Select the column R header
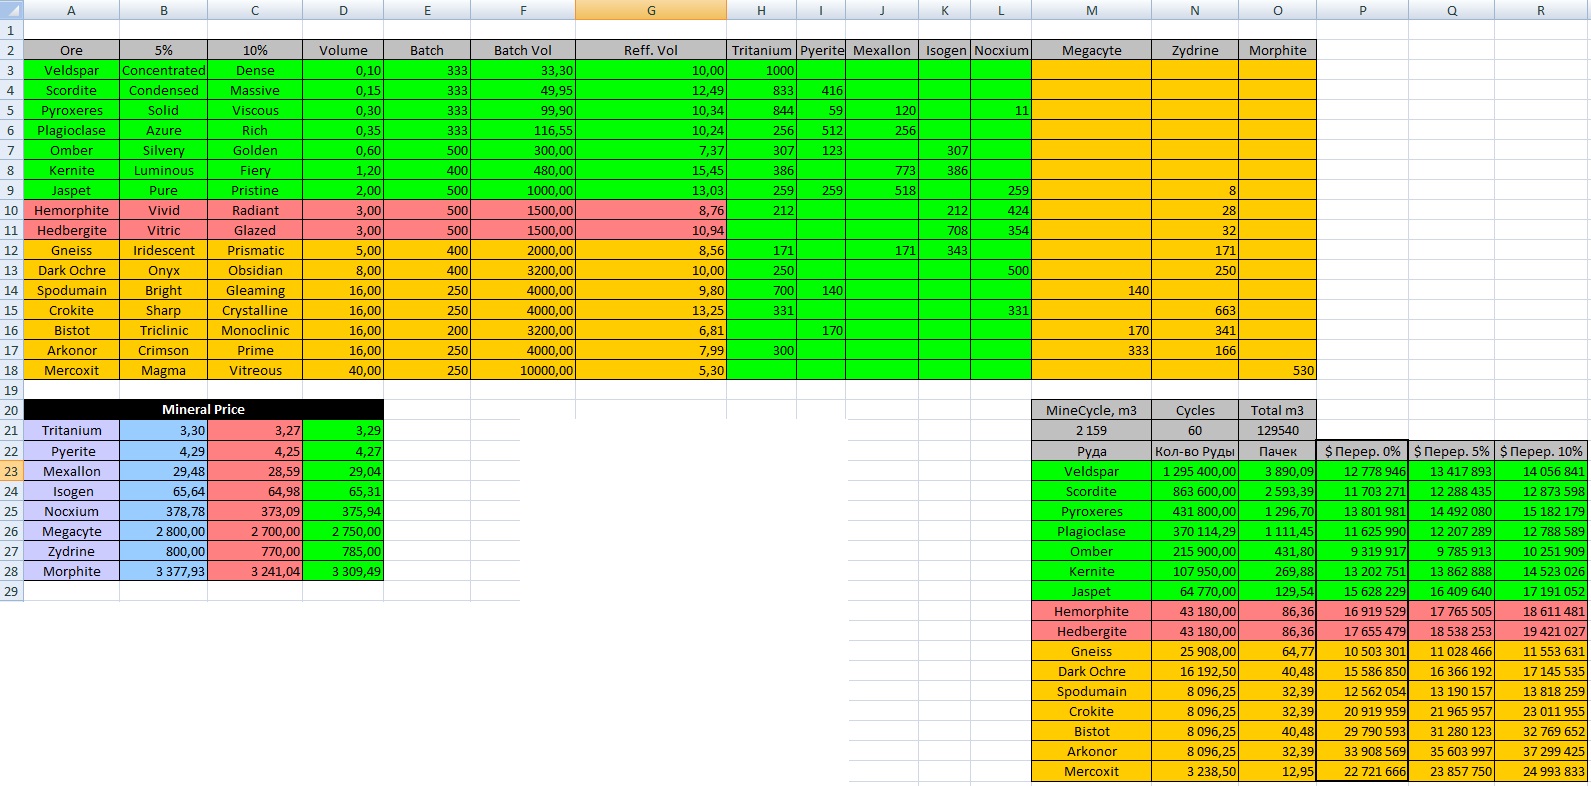This screenshot has height=786, width=1591. point(1540,10)
